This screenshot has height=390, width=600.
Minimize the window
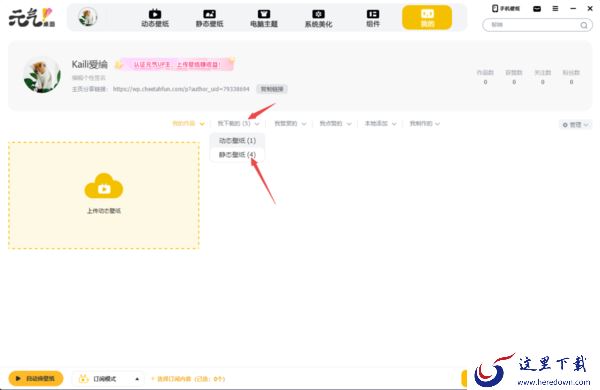point(573,8)
